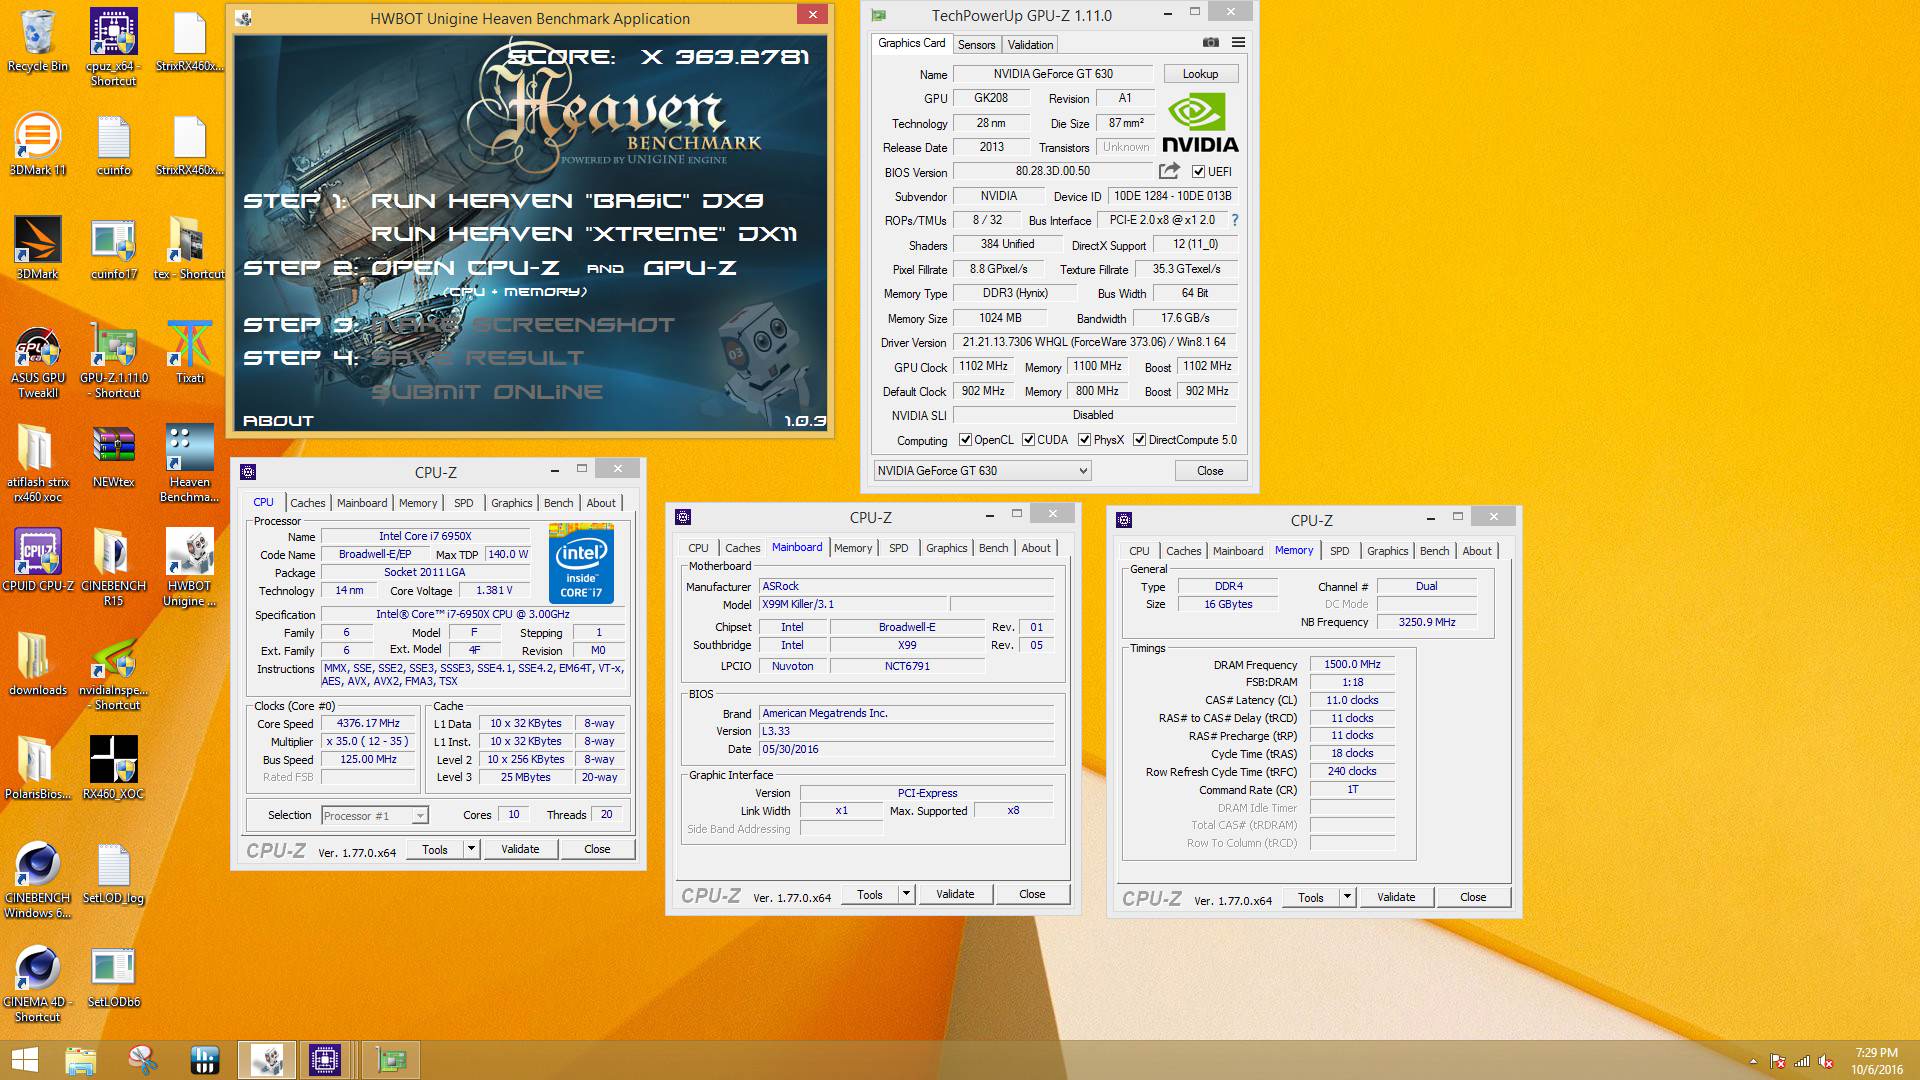
Task: Expand Tools arrow in Mainboard window
Action: [x=906, y=894]
